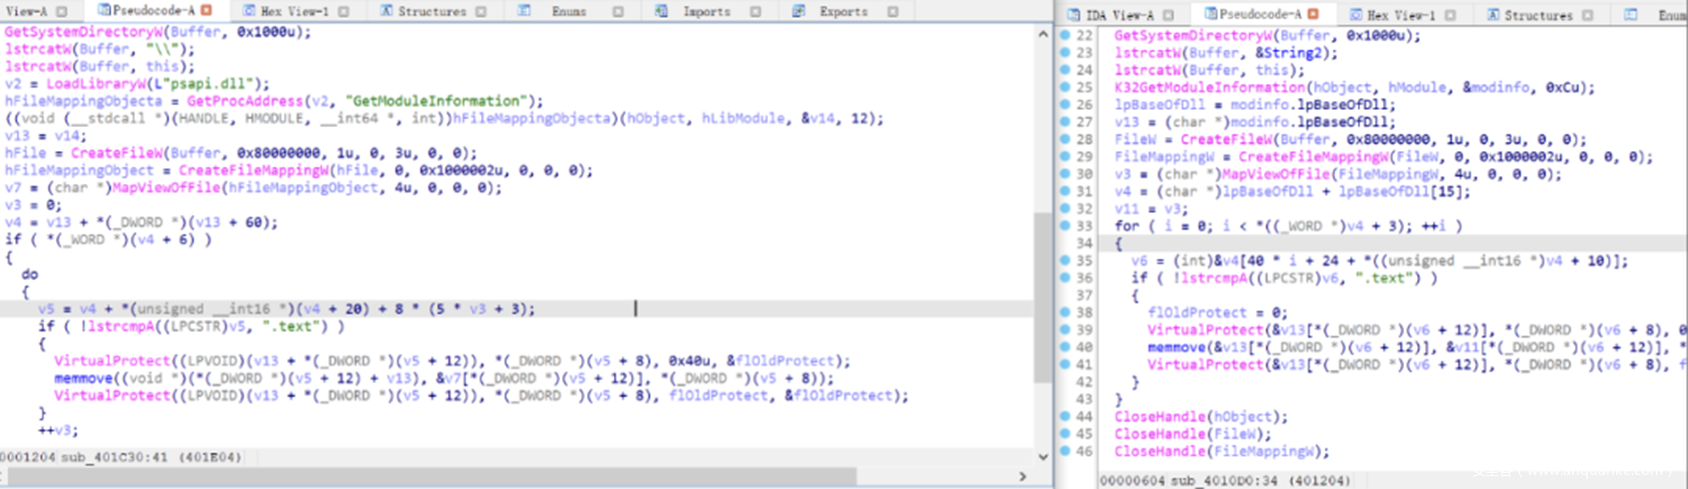Click the Exports tab icon in left pane
The width and height of the screenshot is (1688, 489).
point(798,11)
